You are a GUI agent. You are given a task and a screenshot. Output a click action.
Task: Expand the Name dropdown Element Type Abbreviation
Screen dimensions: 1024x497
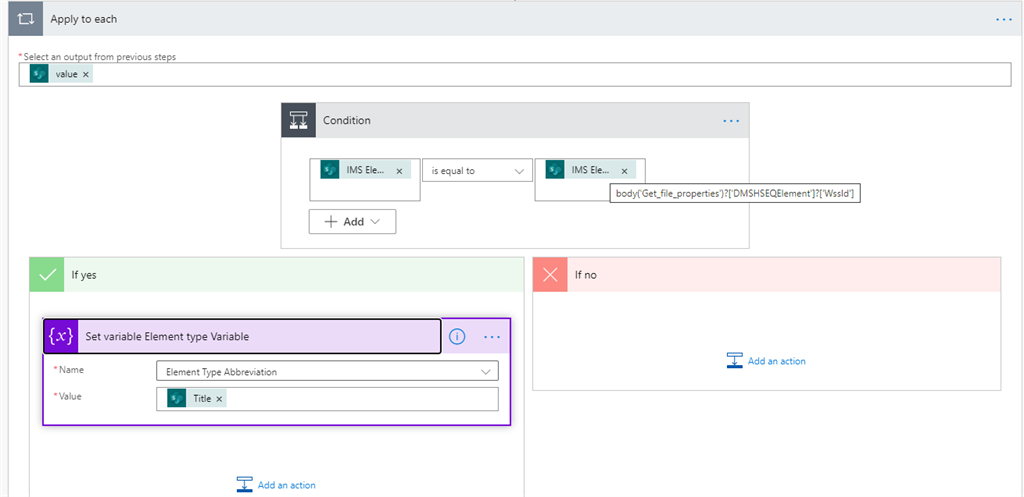(327, 372)
